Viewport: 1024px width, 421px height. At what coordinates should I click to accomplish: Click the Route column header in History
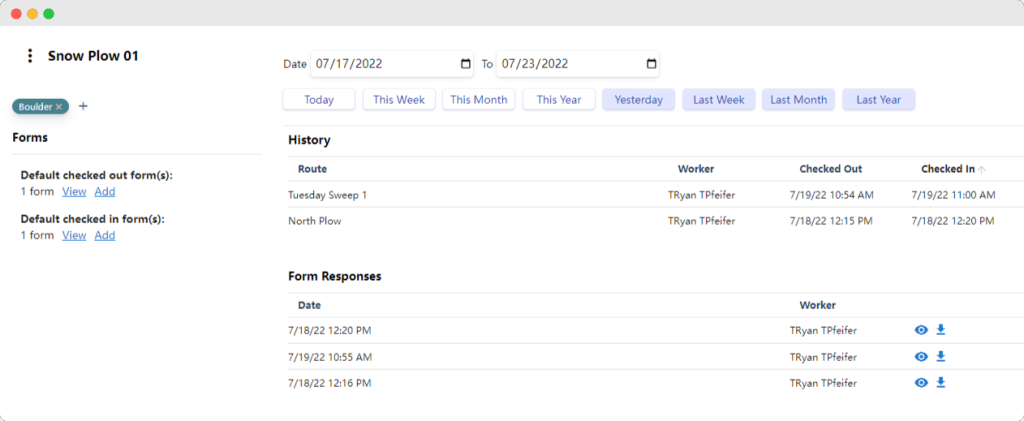(312, 169)
